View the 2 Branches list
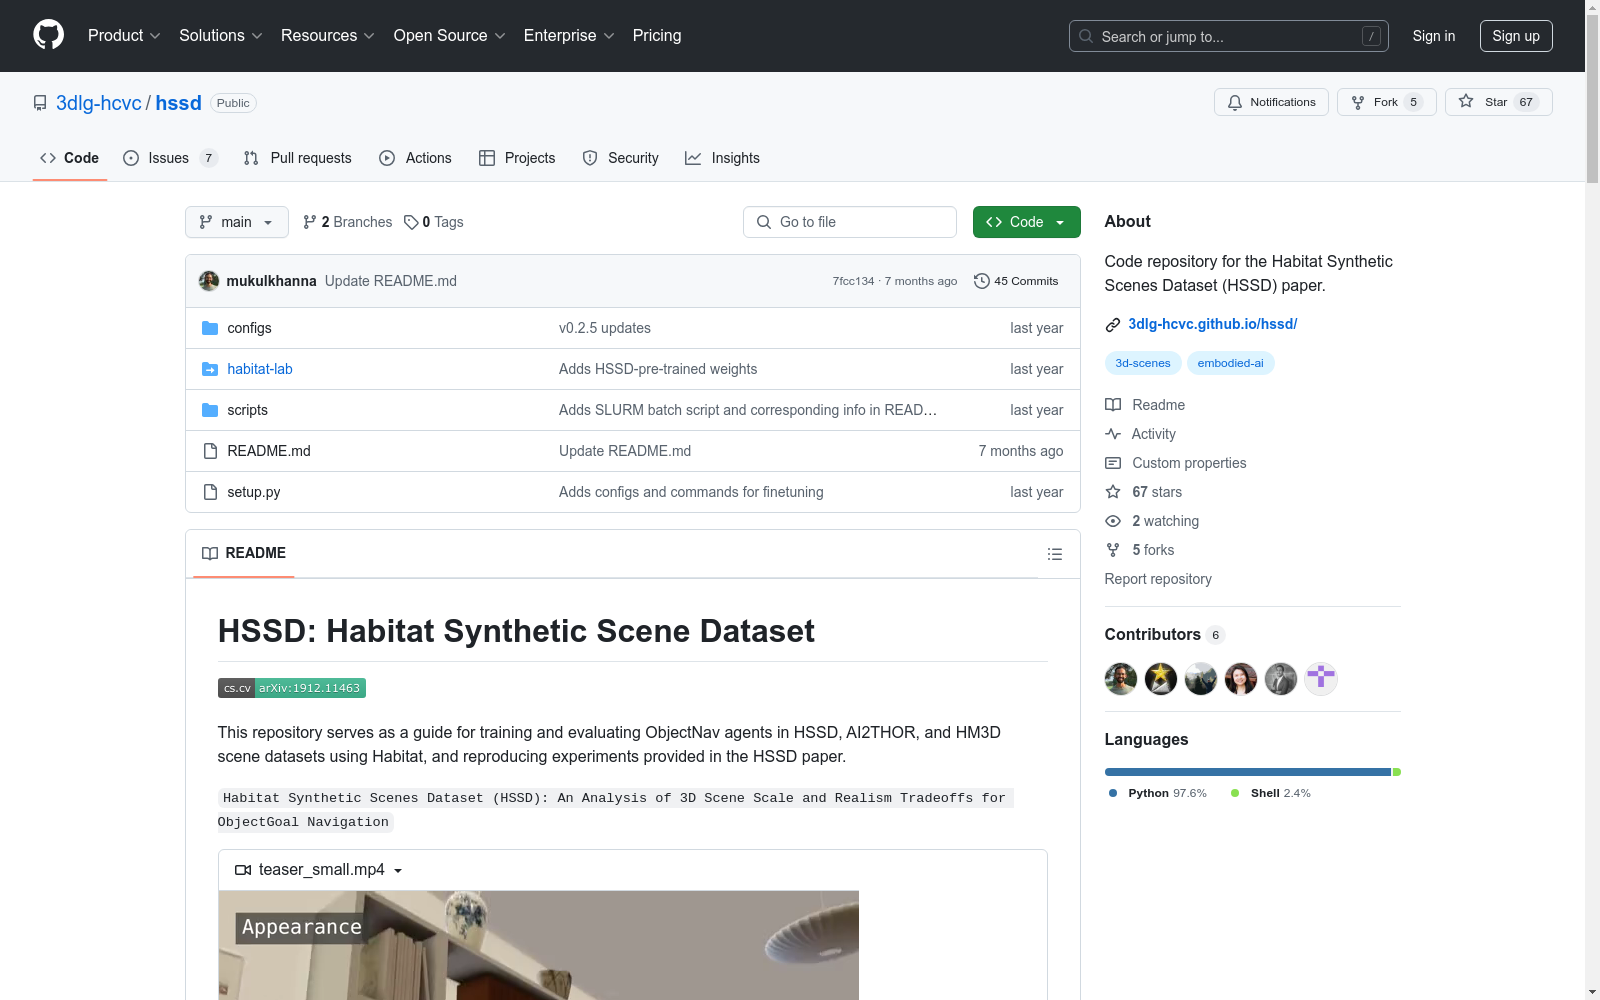Viewport: 1600px width, 1000px height. tap(348, 222)
